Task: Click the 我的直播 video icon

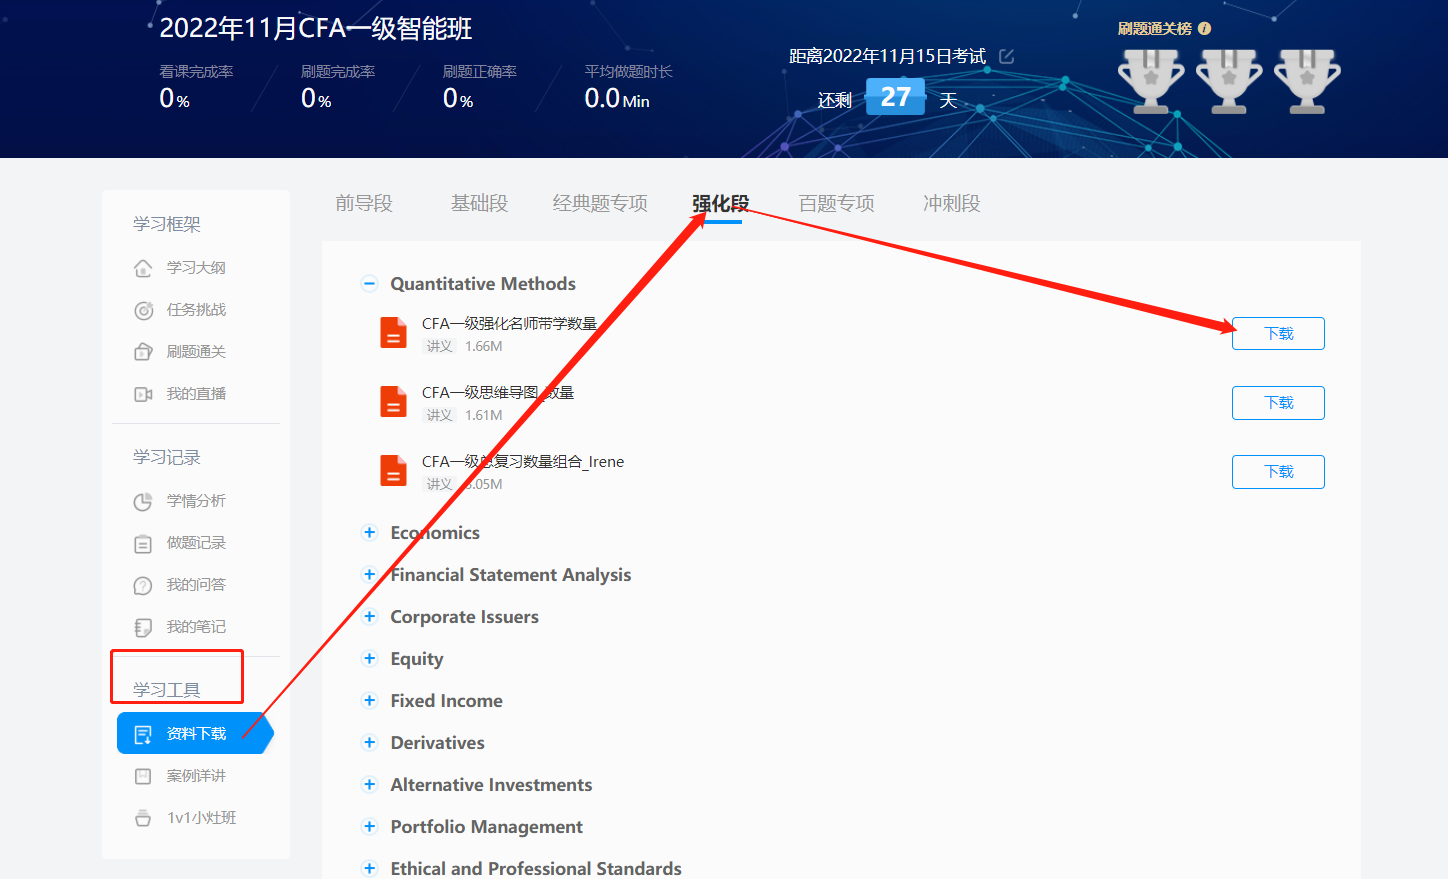Action: pyautogui.click(x=143, y=394)
